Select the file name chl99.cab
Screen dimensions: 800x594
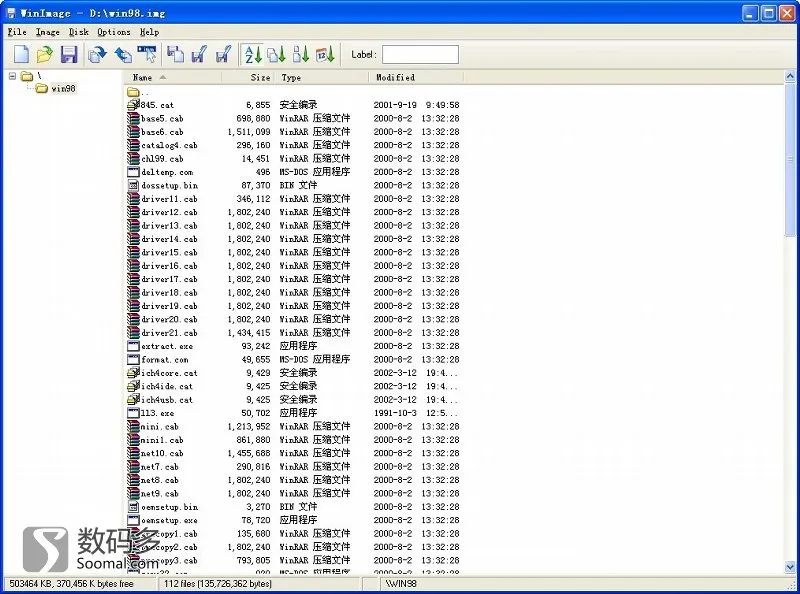tap(162, 158)
